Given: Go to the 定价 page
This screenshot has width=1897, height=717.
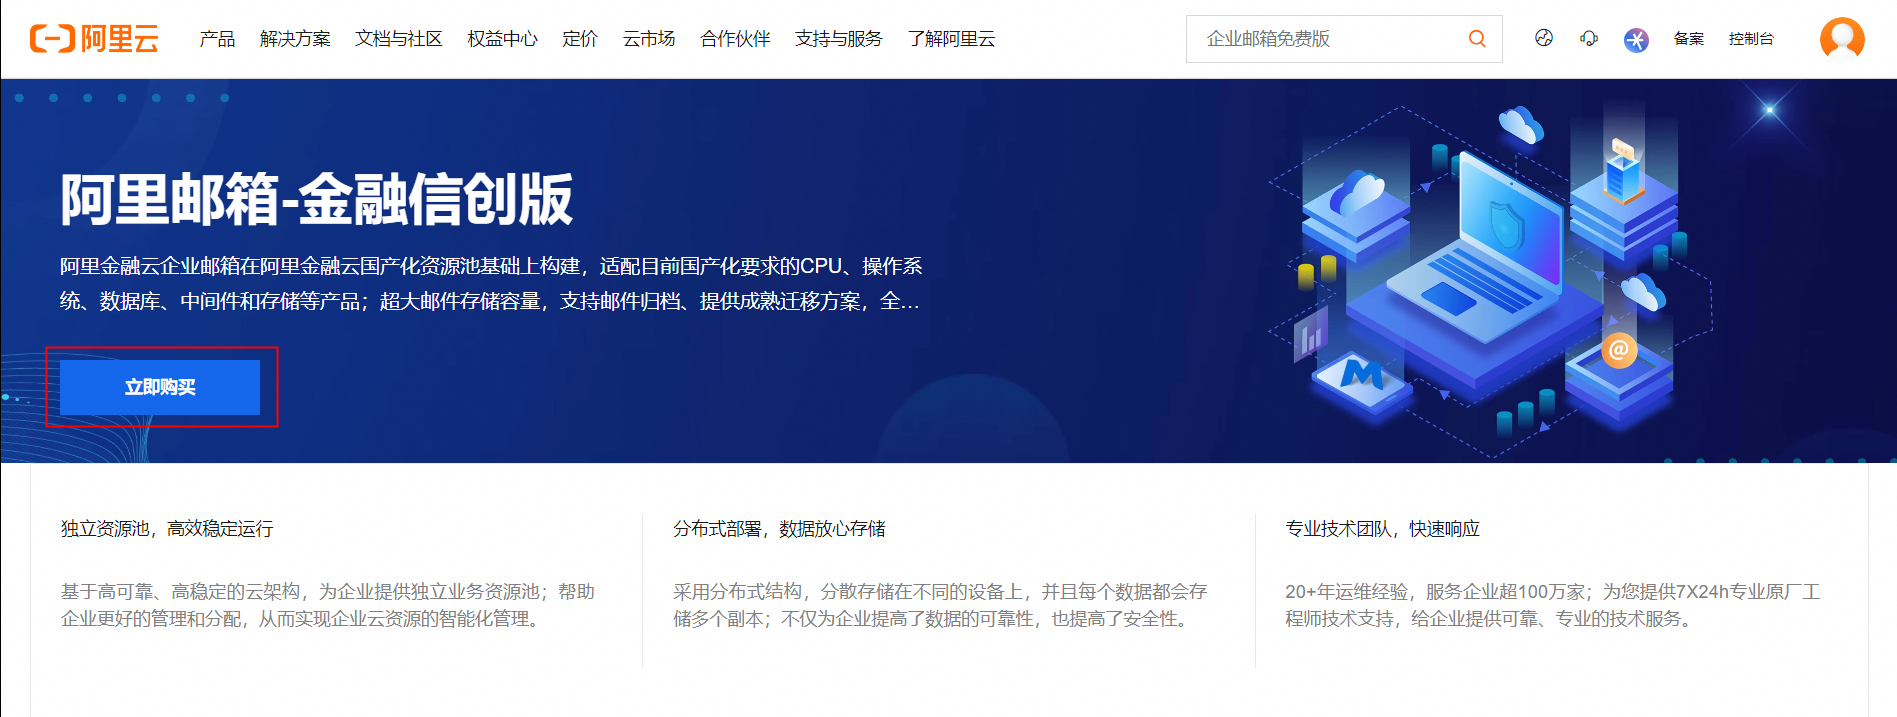Looking at the screenshot, I should click(580, 39).
